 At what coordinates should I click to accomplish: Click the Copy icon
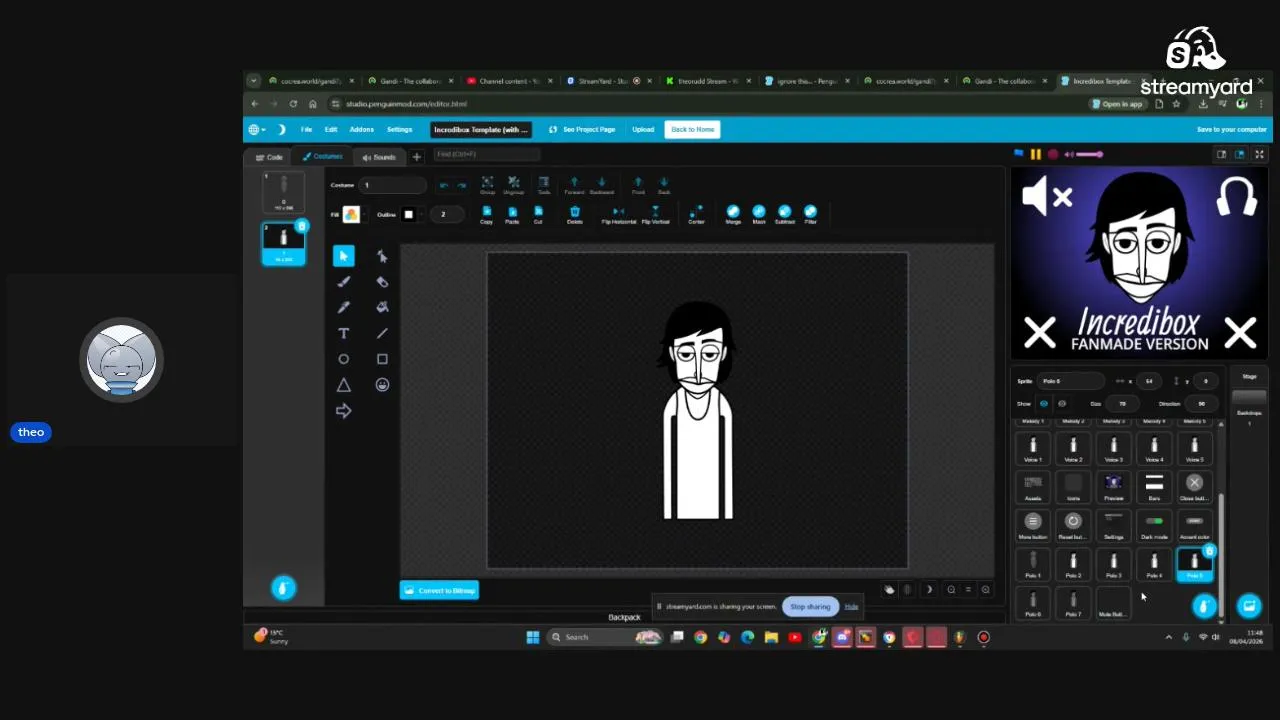click(x=486, y=215)
